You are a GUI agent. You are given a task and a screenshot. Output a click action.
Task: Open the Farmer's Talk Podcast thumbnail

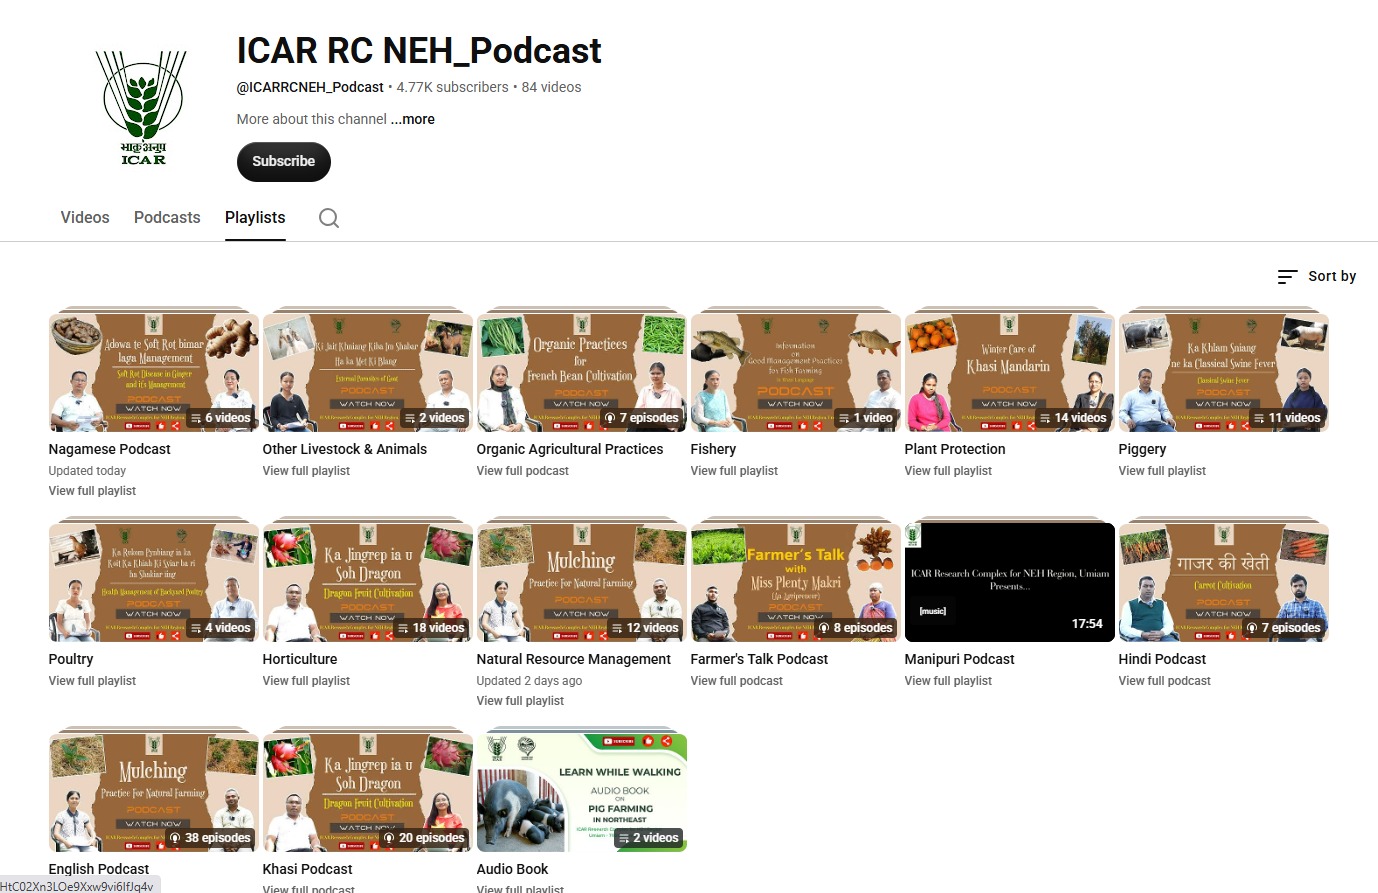tap(796, 583)
